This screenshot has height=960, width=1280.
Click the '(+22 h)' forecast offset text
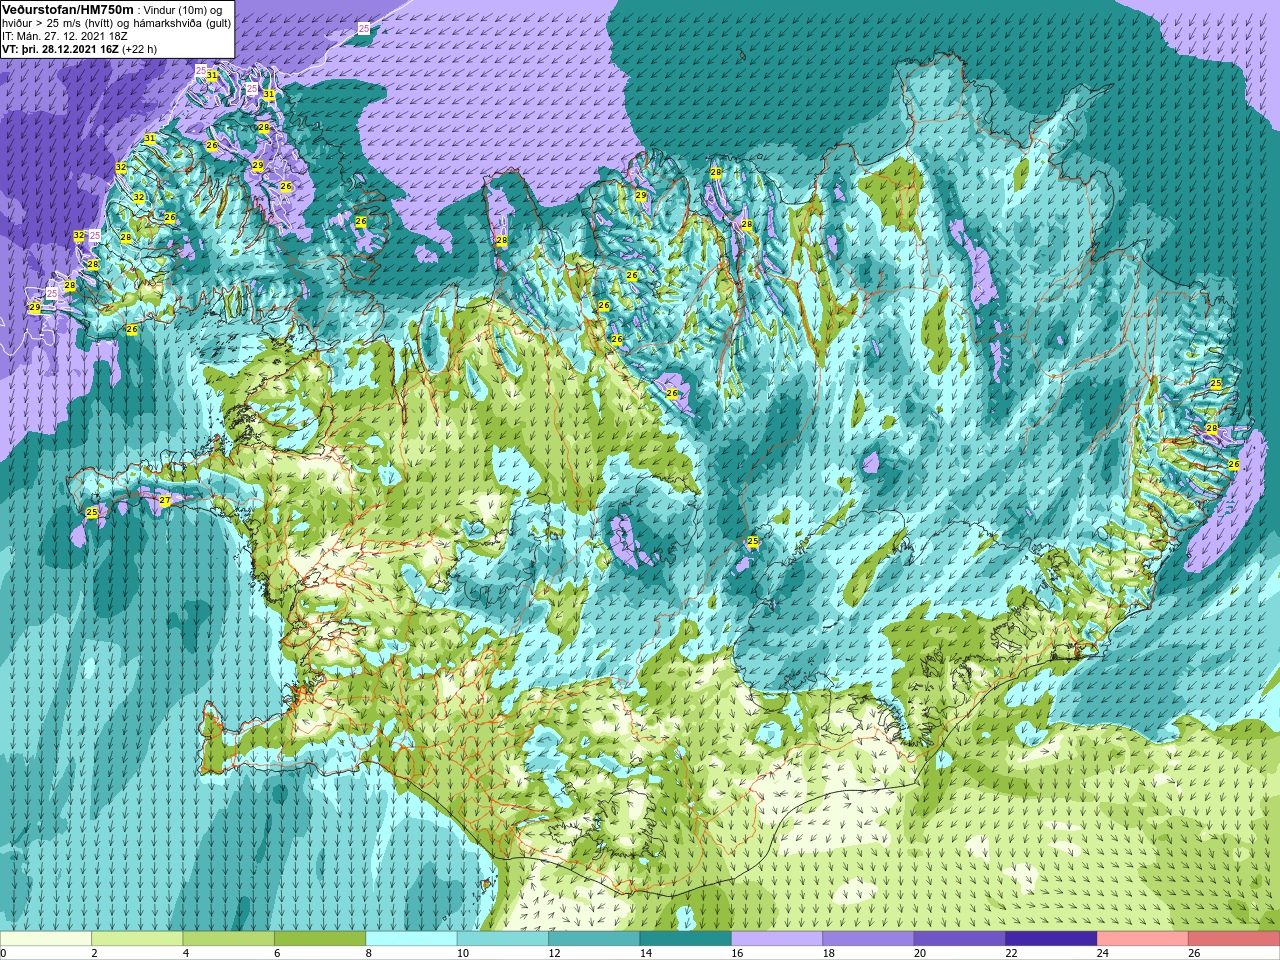(x=139, y=48)
